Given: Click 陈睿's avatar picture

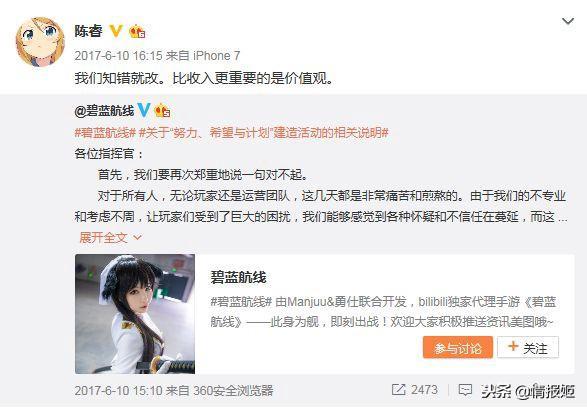Looking at the screenshot, I should pos(40,42).
